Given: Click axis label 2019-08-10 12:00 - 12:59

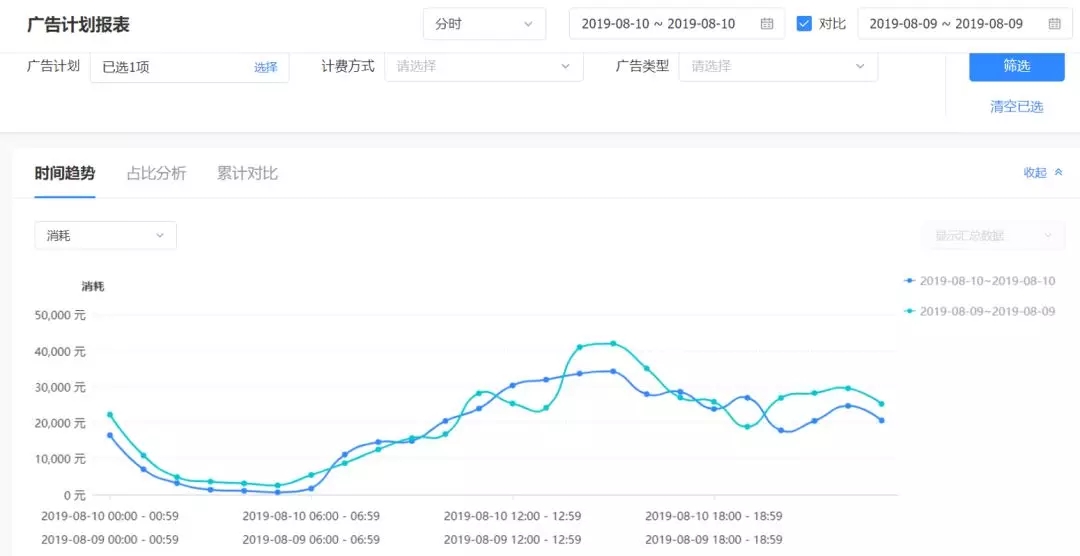Looking at the screenshot, I should [x=512, y=516].
